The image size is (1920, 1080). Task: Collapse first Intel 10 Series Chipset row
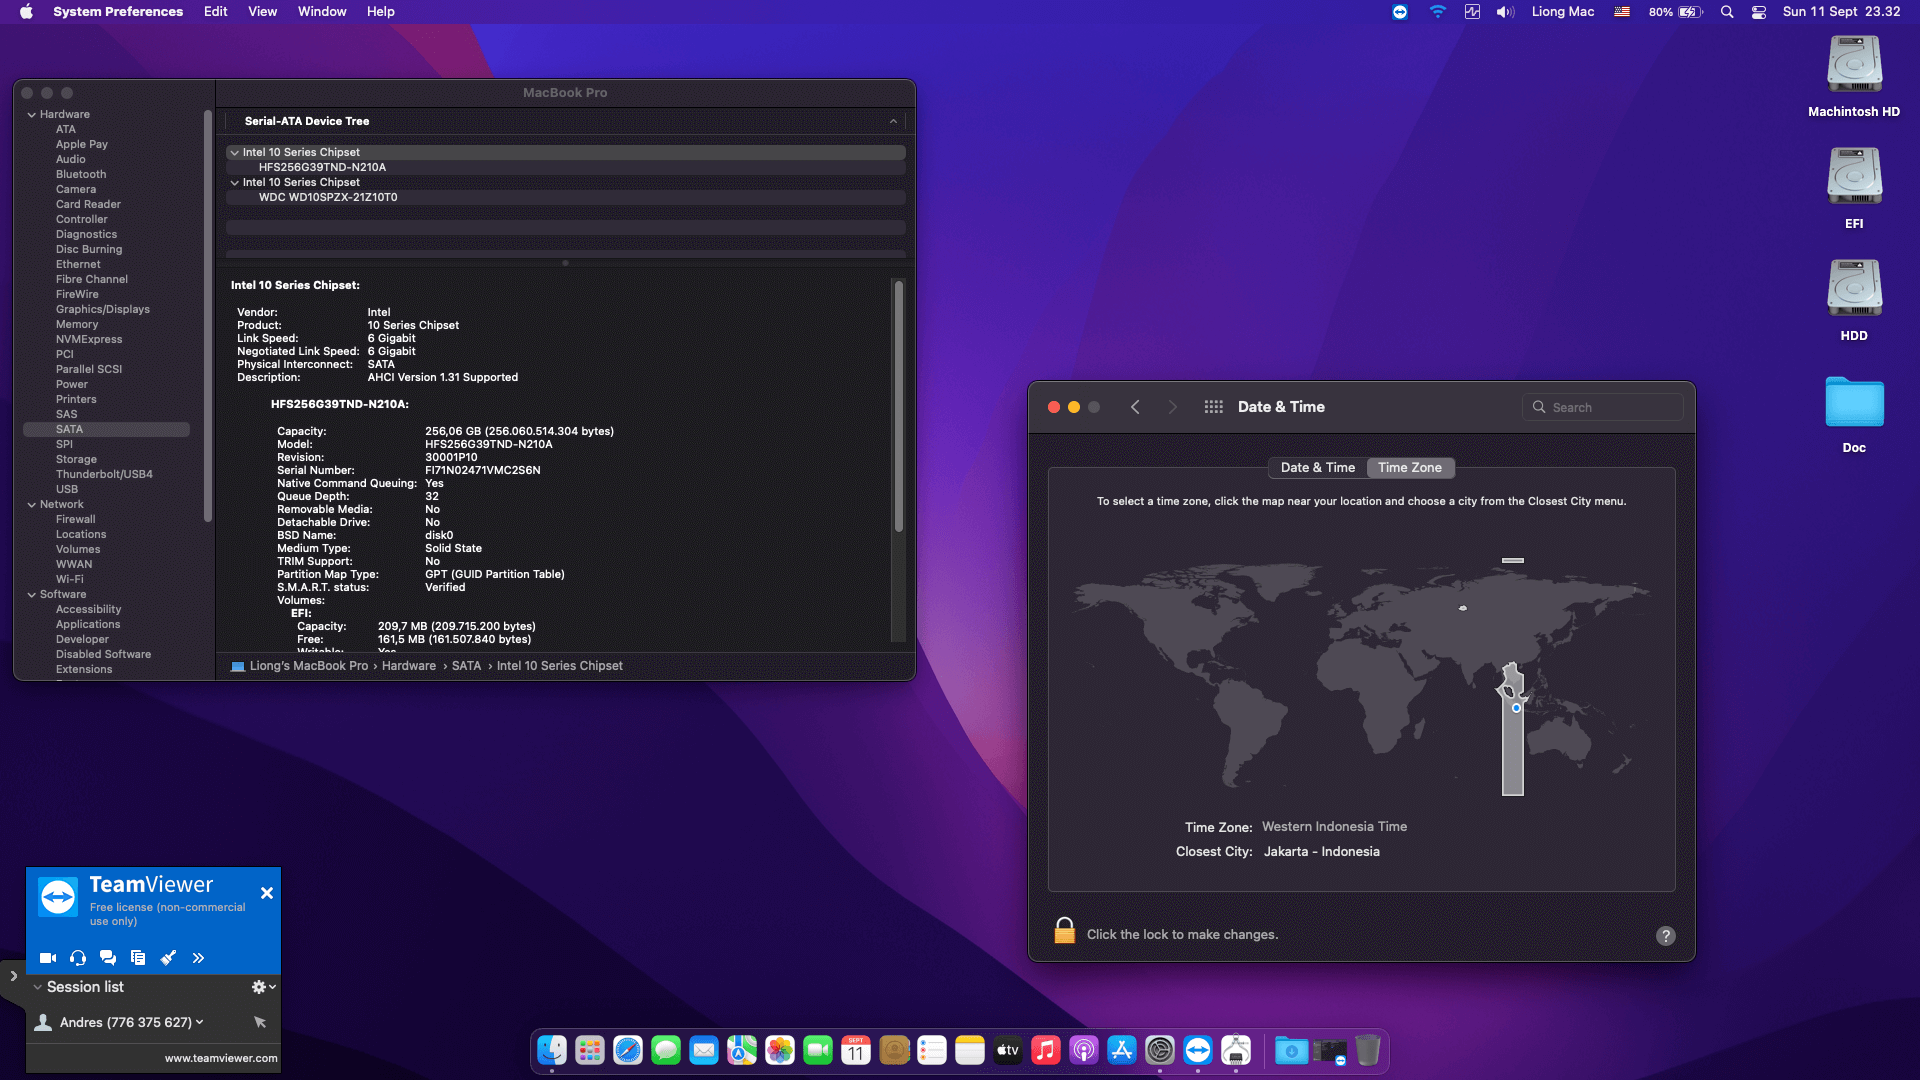click(234, 153)
